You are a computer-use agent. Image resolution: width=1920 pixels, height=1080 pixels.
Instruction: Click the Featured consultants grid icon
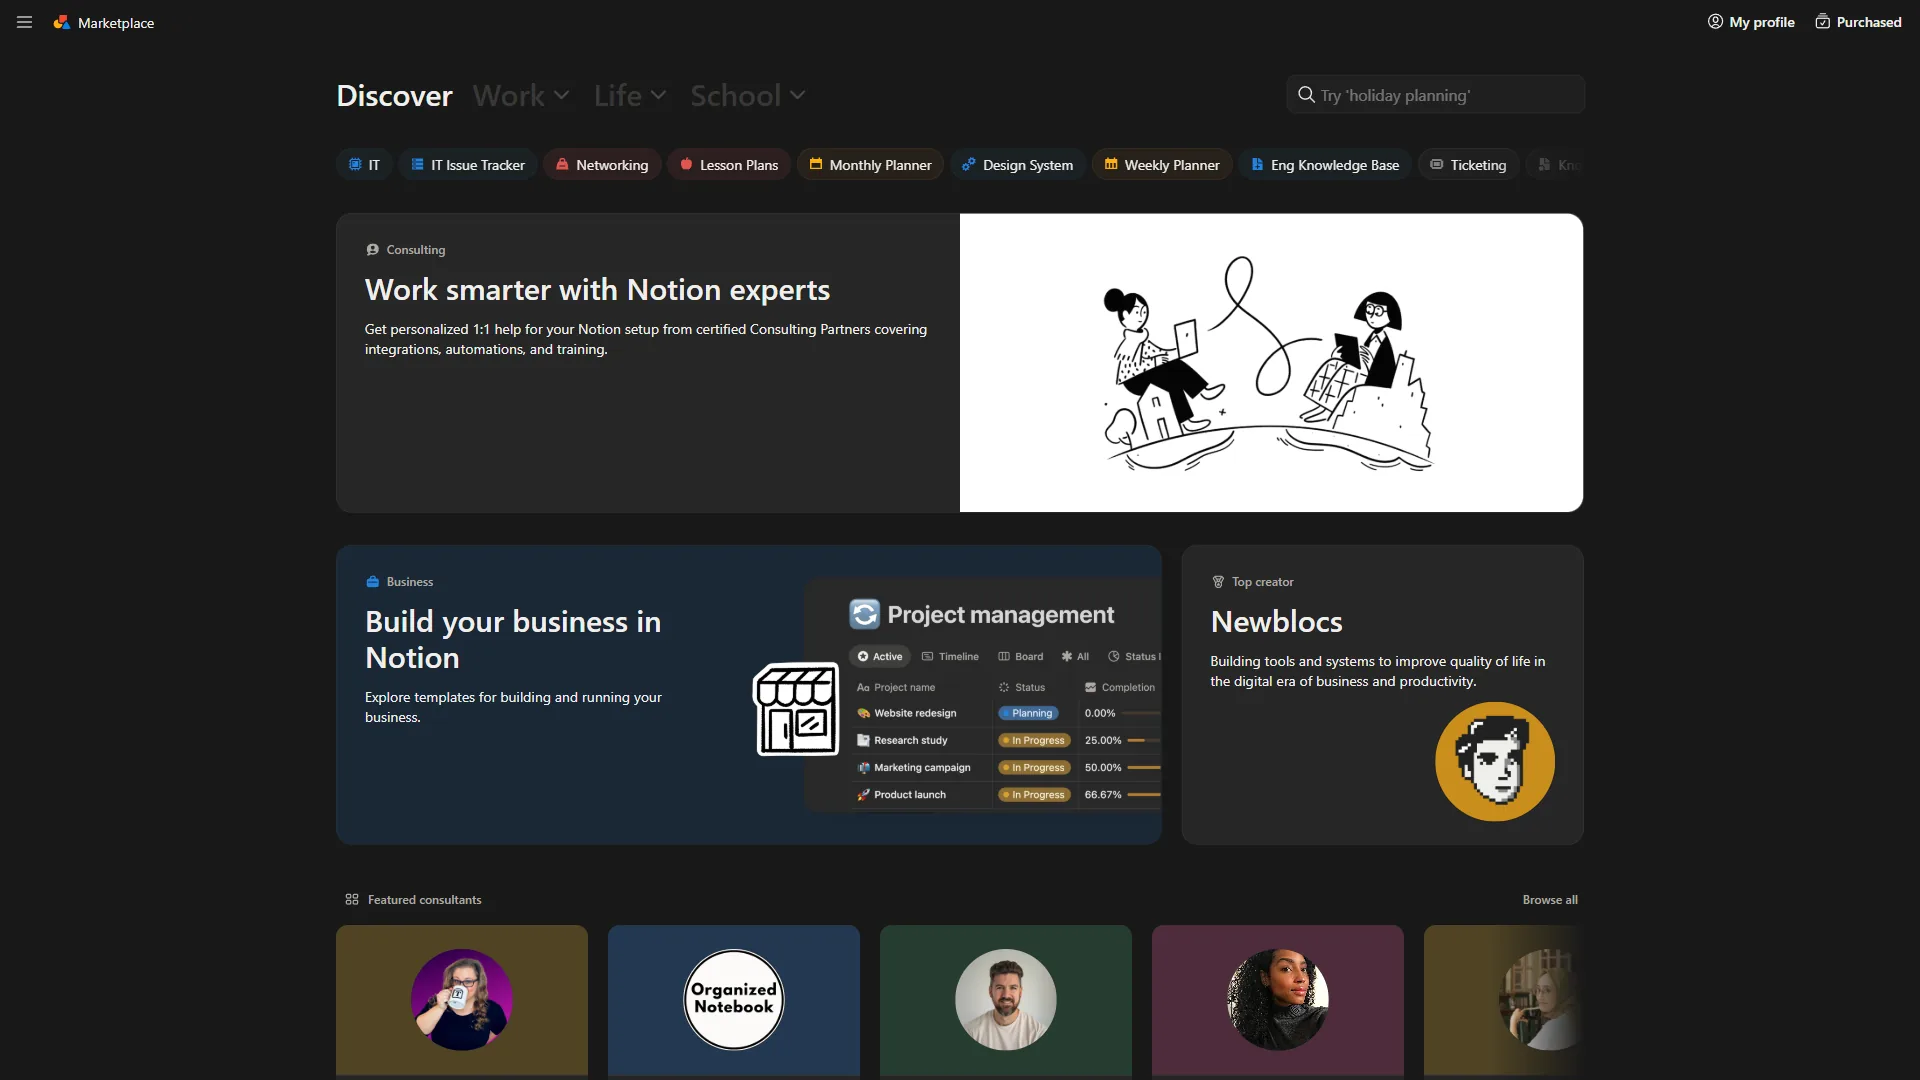[352, 900]
